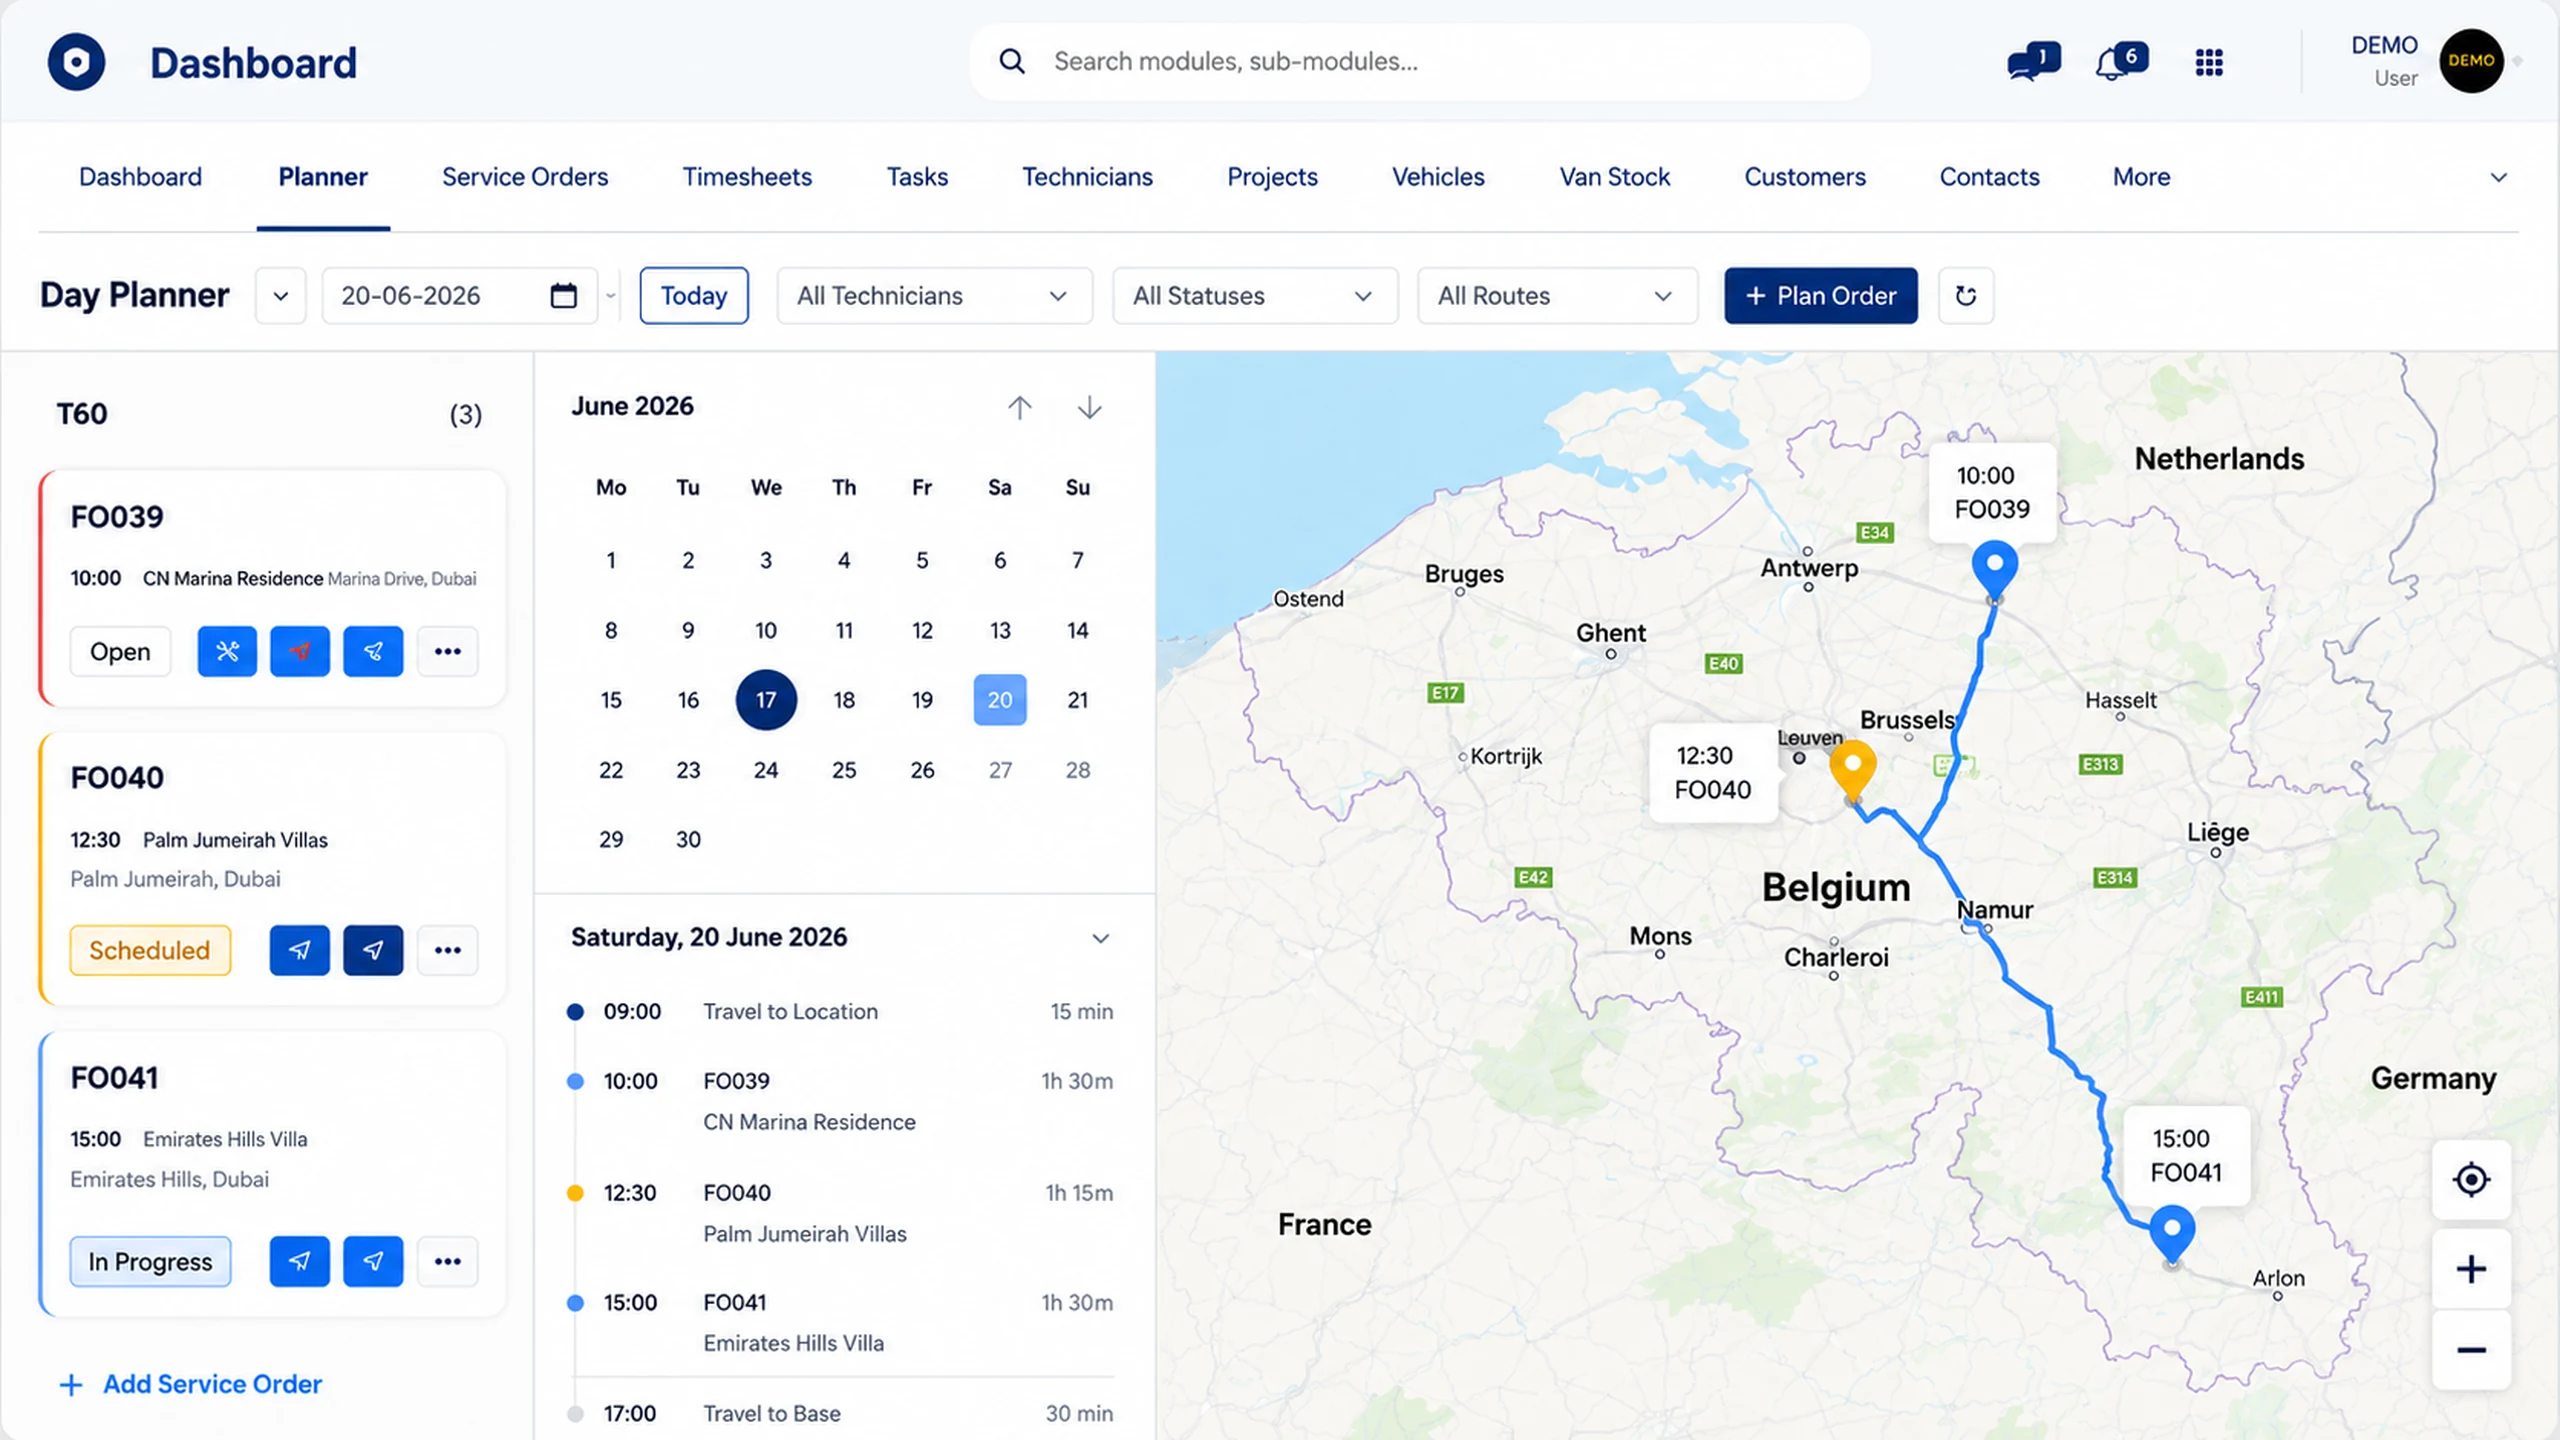Click the orange FO040 map pin
The height and width of the screenshot is (1440, 2560).
click(1853, 768)
